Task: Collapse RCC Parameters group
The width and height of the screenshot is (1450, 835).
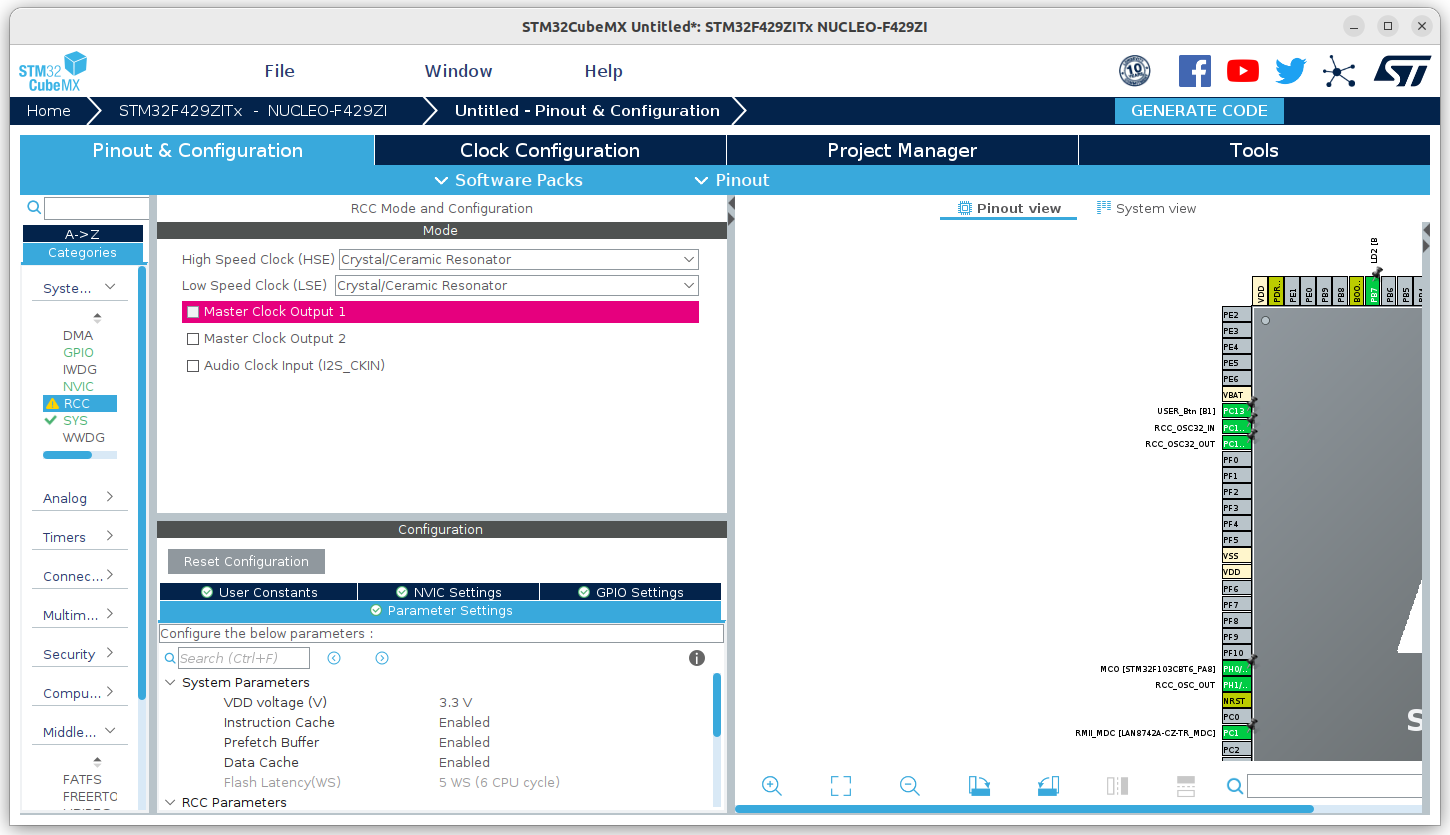Action: tap(170, 803)
